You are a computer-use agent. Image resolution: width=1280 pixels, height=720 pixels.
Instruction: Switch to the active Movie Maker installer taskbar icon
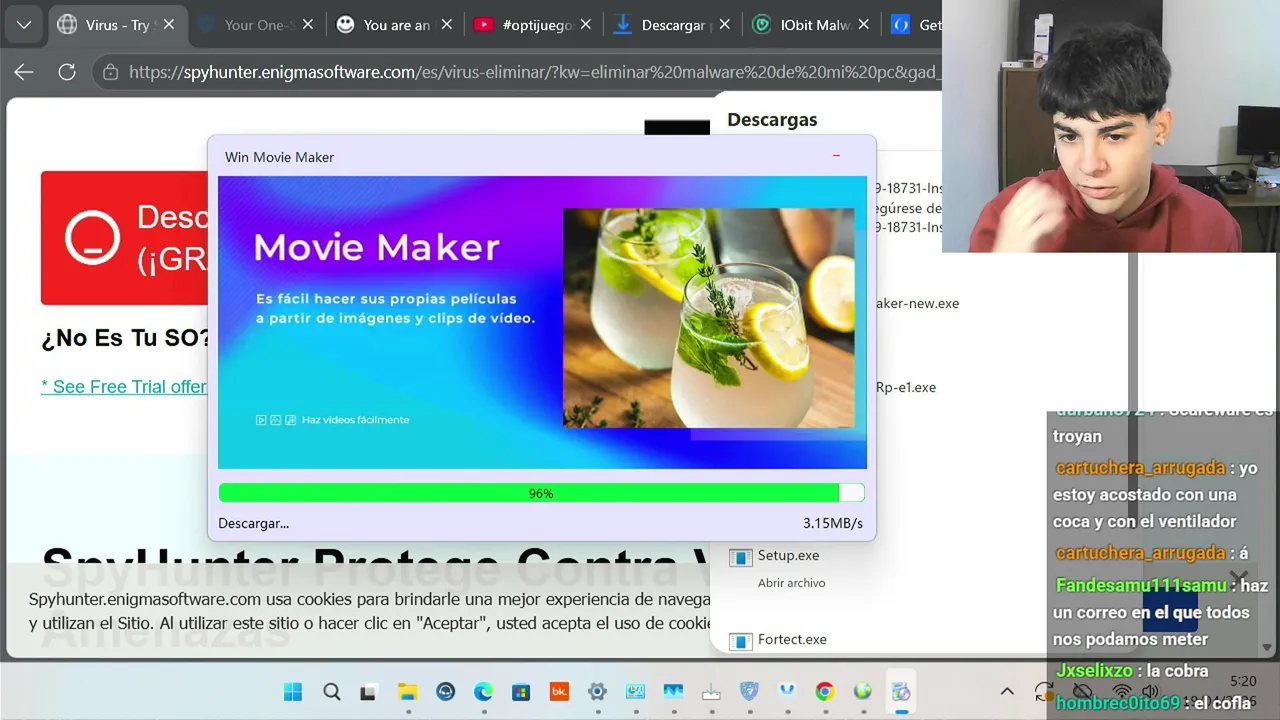[901, 691]
